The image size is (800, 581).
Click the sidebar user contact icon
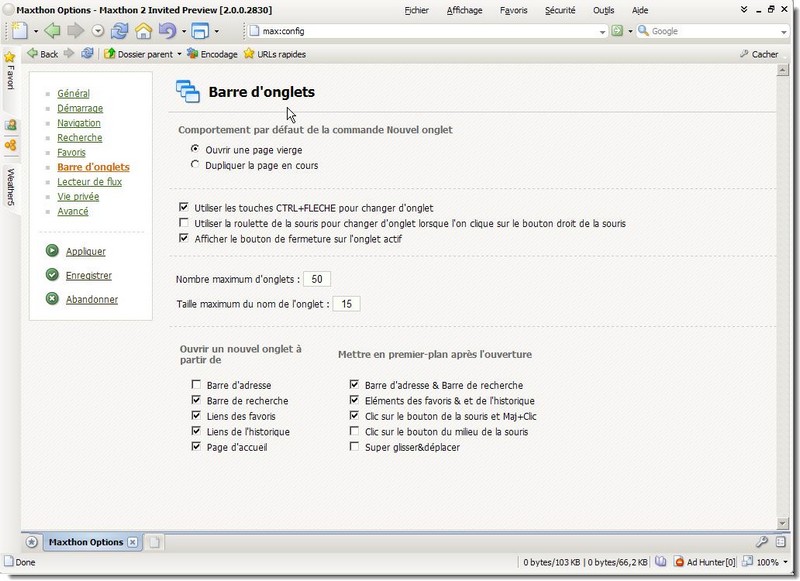10,124
